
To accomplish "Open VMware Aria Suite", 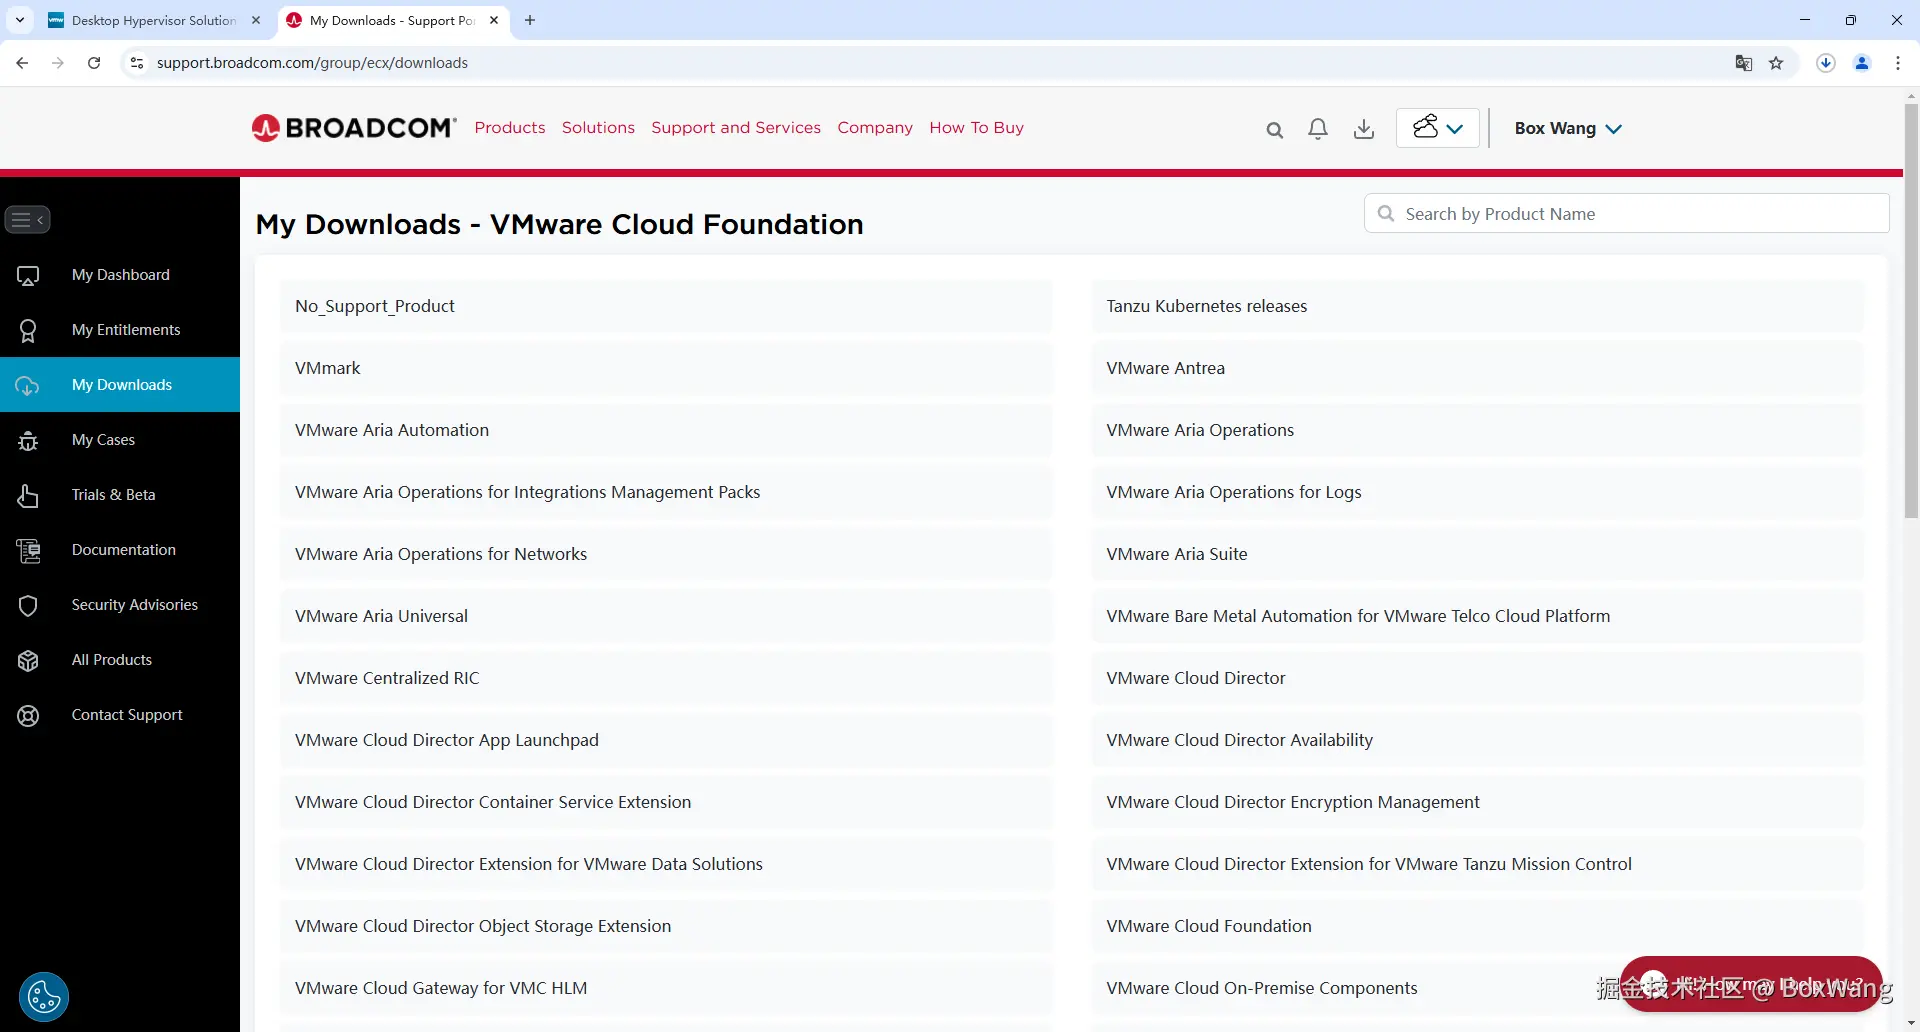I will [x=1478, y=554].
